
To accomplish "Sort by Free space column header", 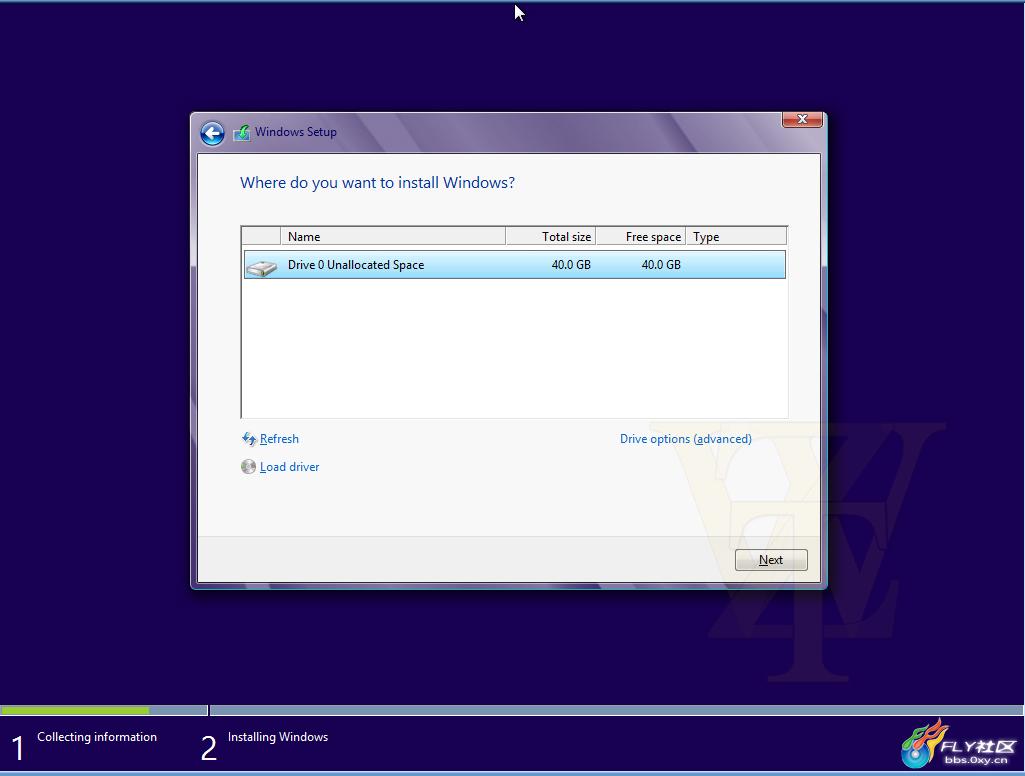I will [x=641, y=236].
